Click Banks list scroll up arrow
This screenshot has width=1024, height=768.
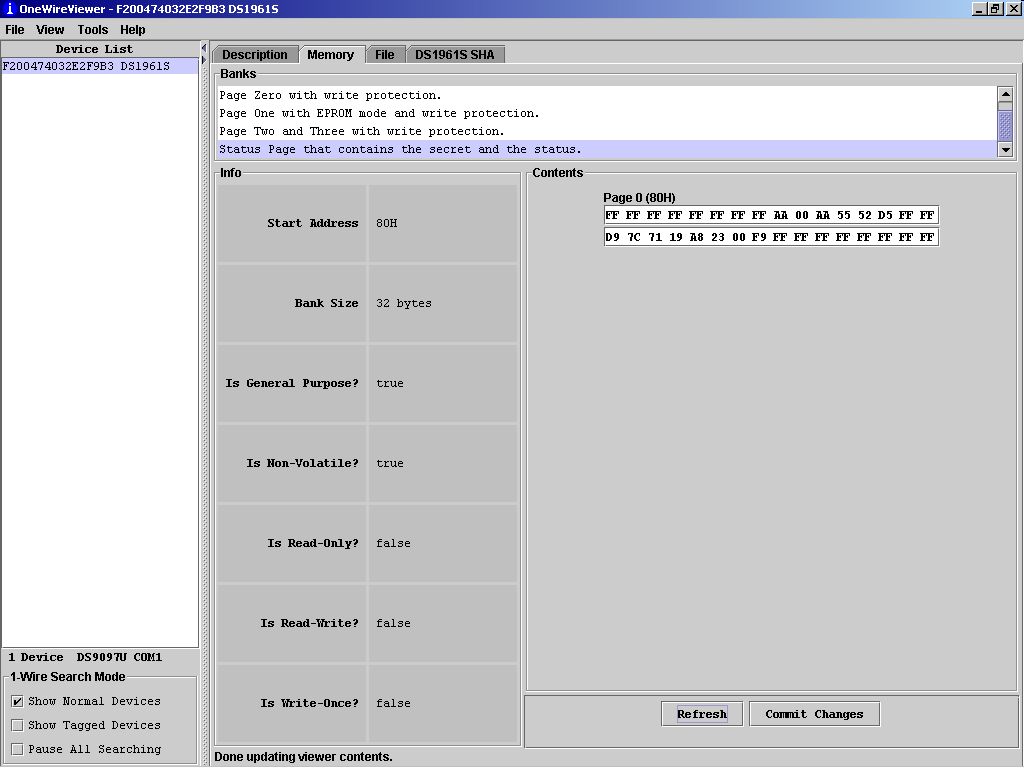[1005, 94]
